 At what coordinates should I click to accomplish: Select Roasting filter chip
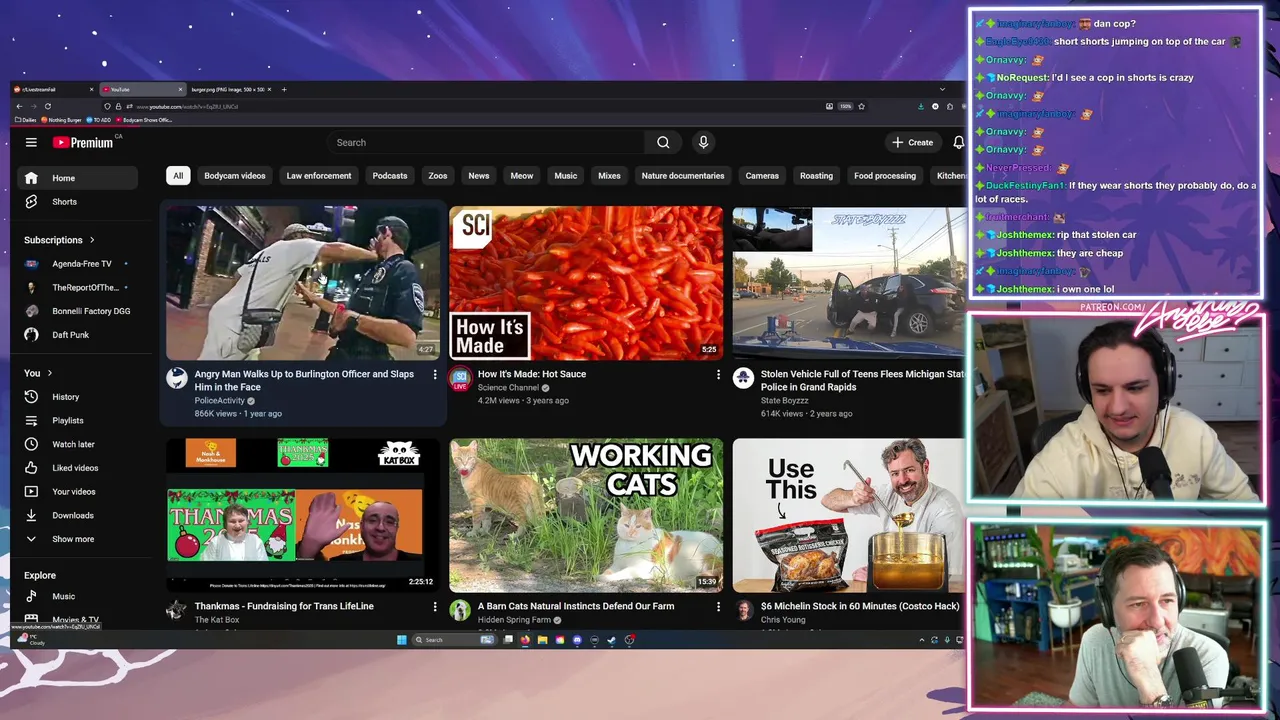click(816, 176)
